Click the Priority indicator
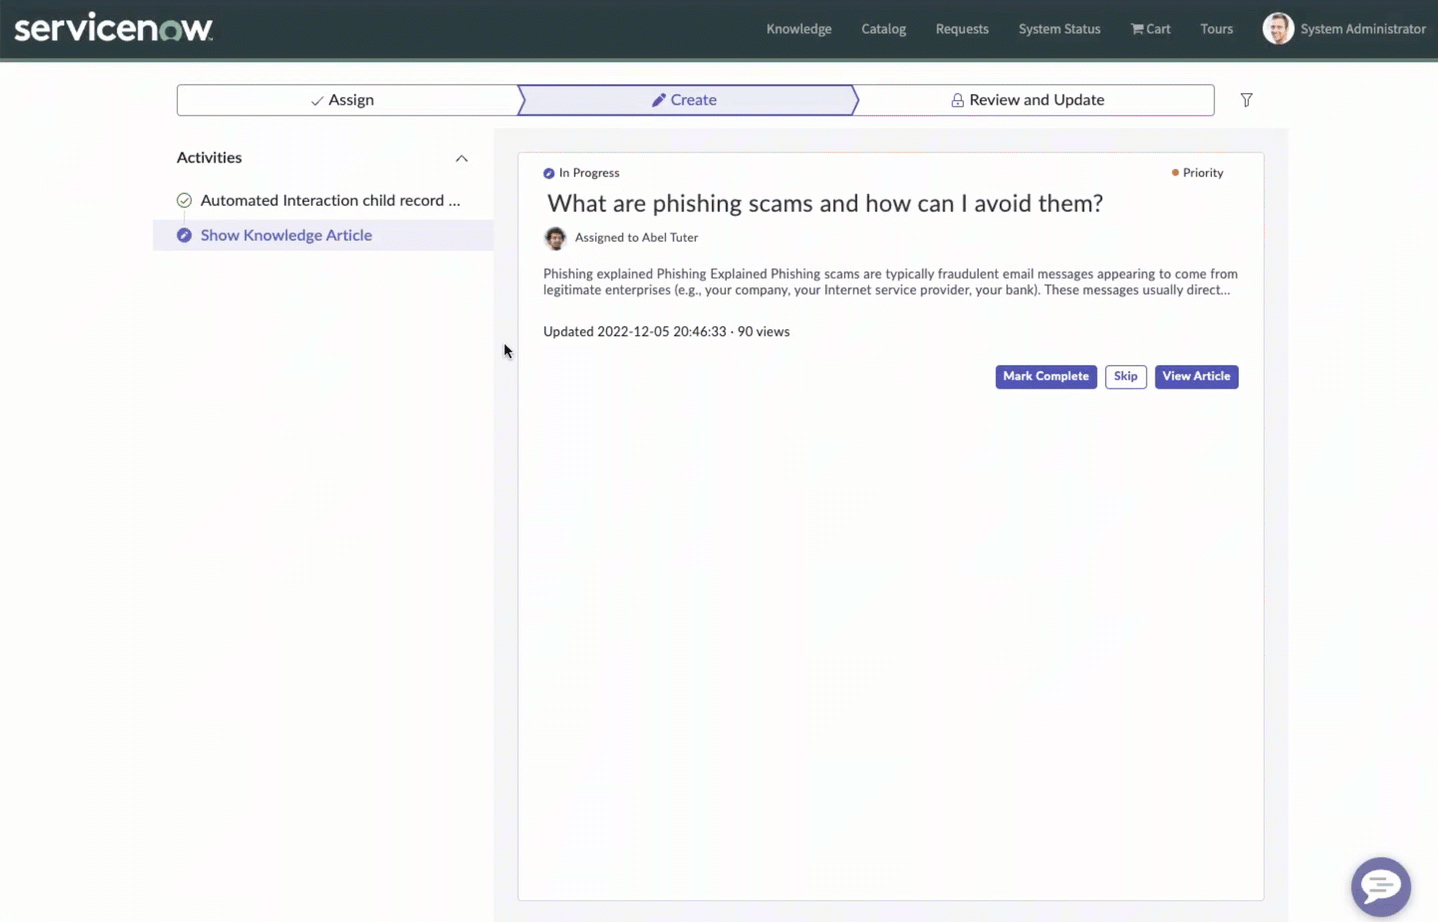Screen dimensions: 1438x922 pyautogui.click(x=1197, y=173)
